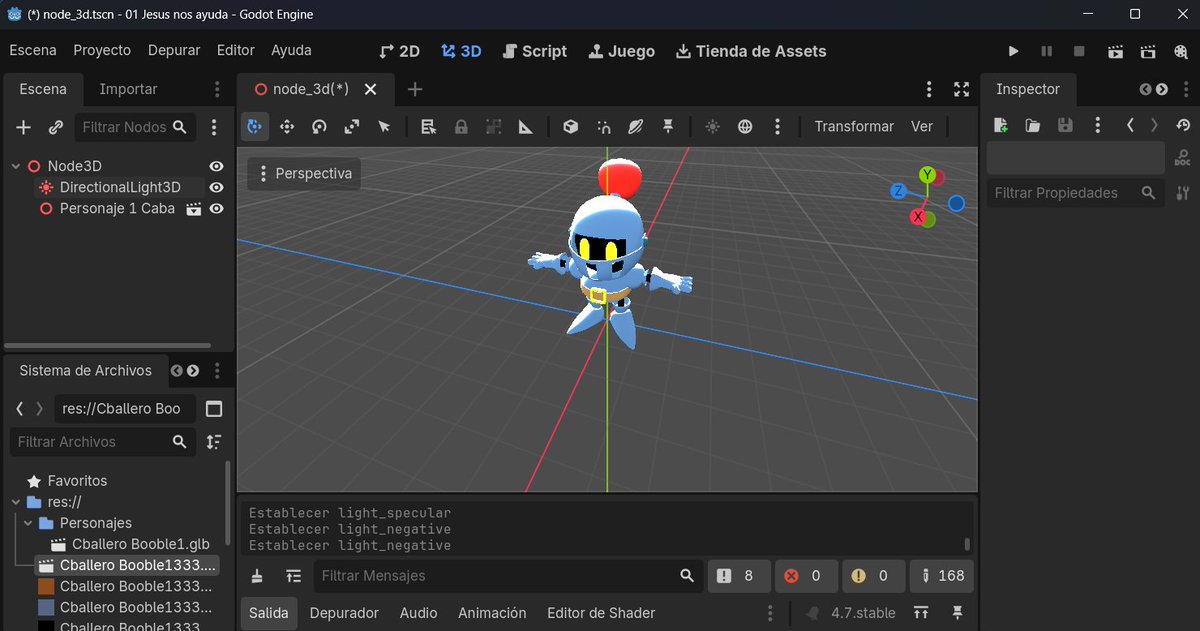Open the Perspectiva viewport menu

pyautogui.click(x=305, y=174)
